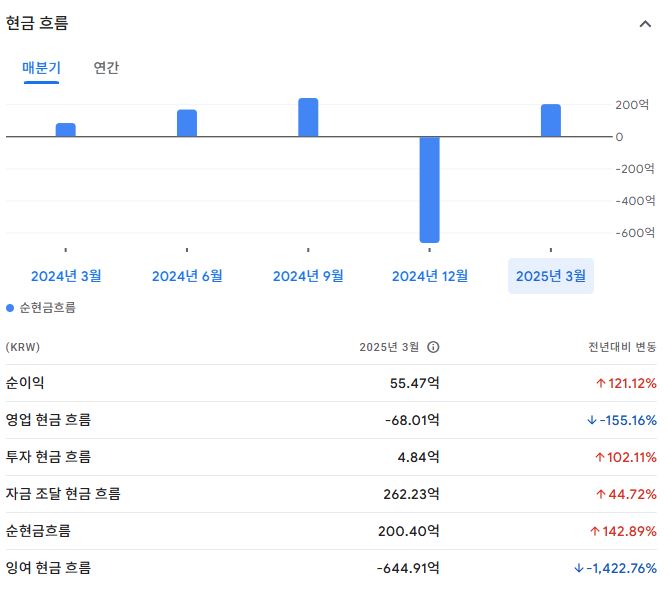Switch to the 매분기 tab

click(x=41, y=67)
